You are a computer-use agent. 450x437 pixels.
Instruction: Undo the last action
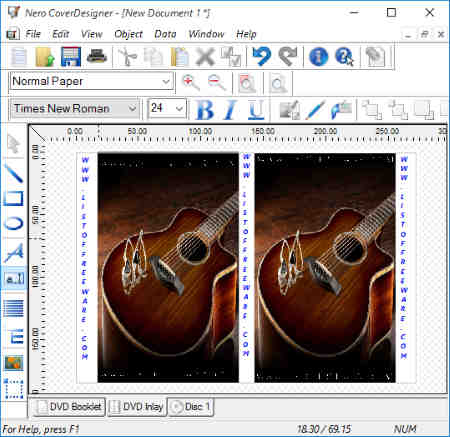pyautogui.click(x=262, y=56)
